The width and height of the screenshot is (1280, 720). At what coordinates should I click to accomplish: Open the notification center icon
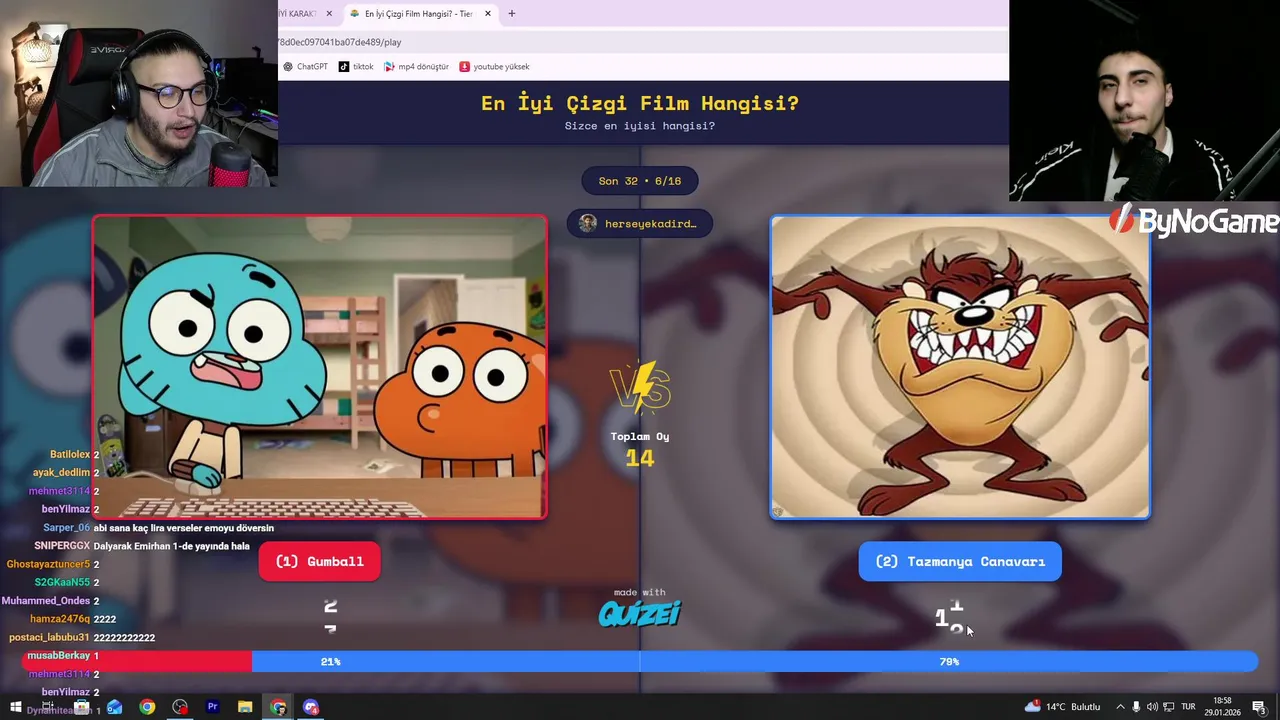(x=1259, y=707)
